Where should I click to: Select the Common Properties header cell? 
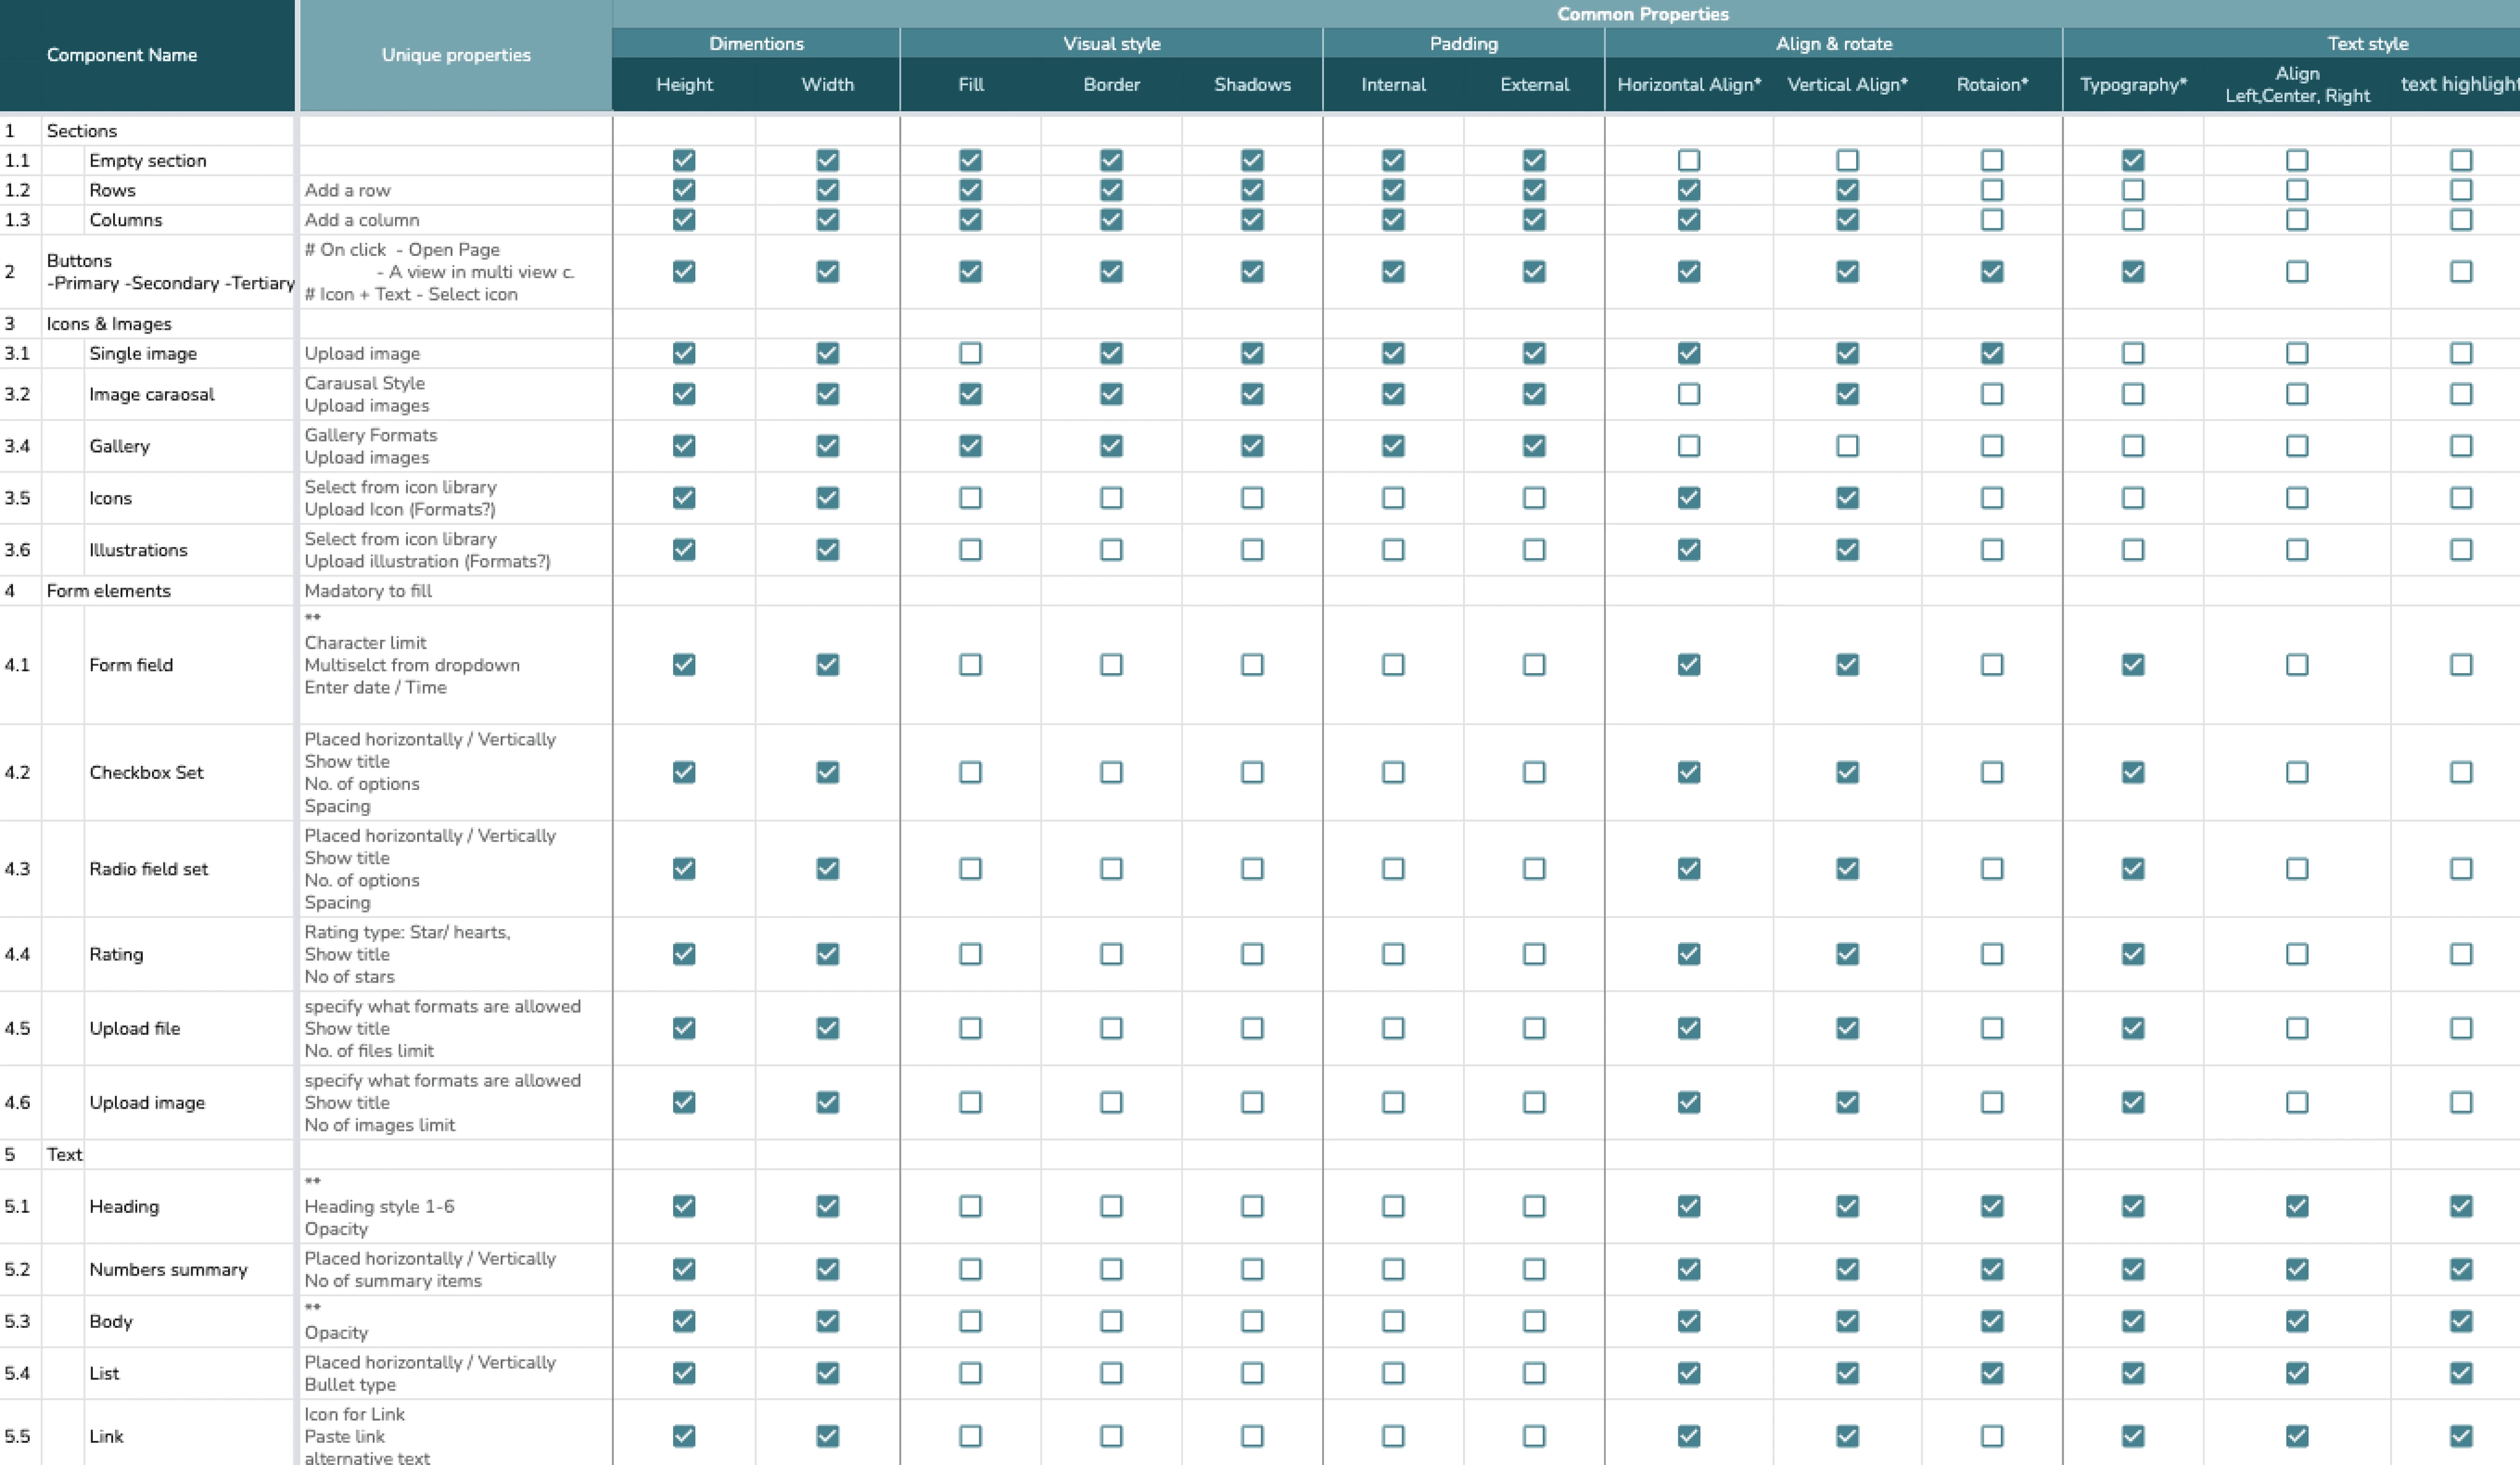[x=1642, y=14]
